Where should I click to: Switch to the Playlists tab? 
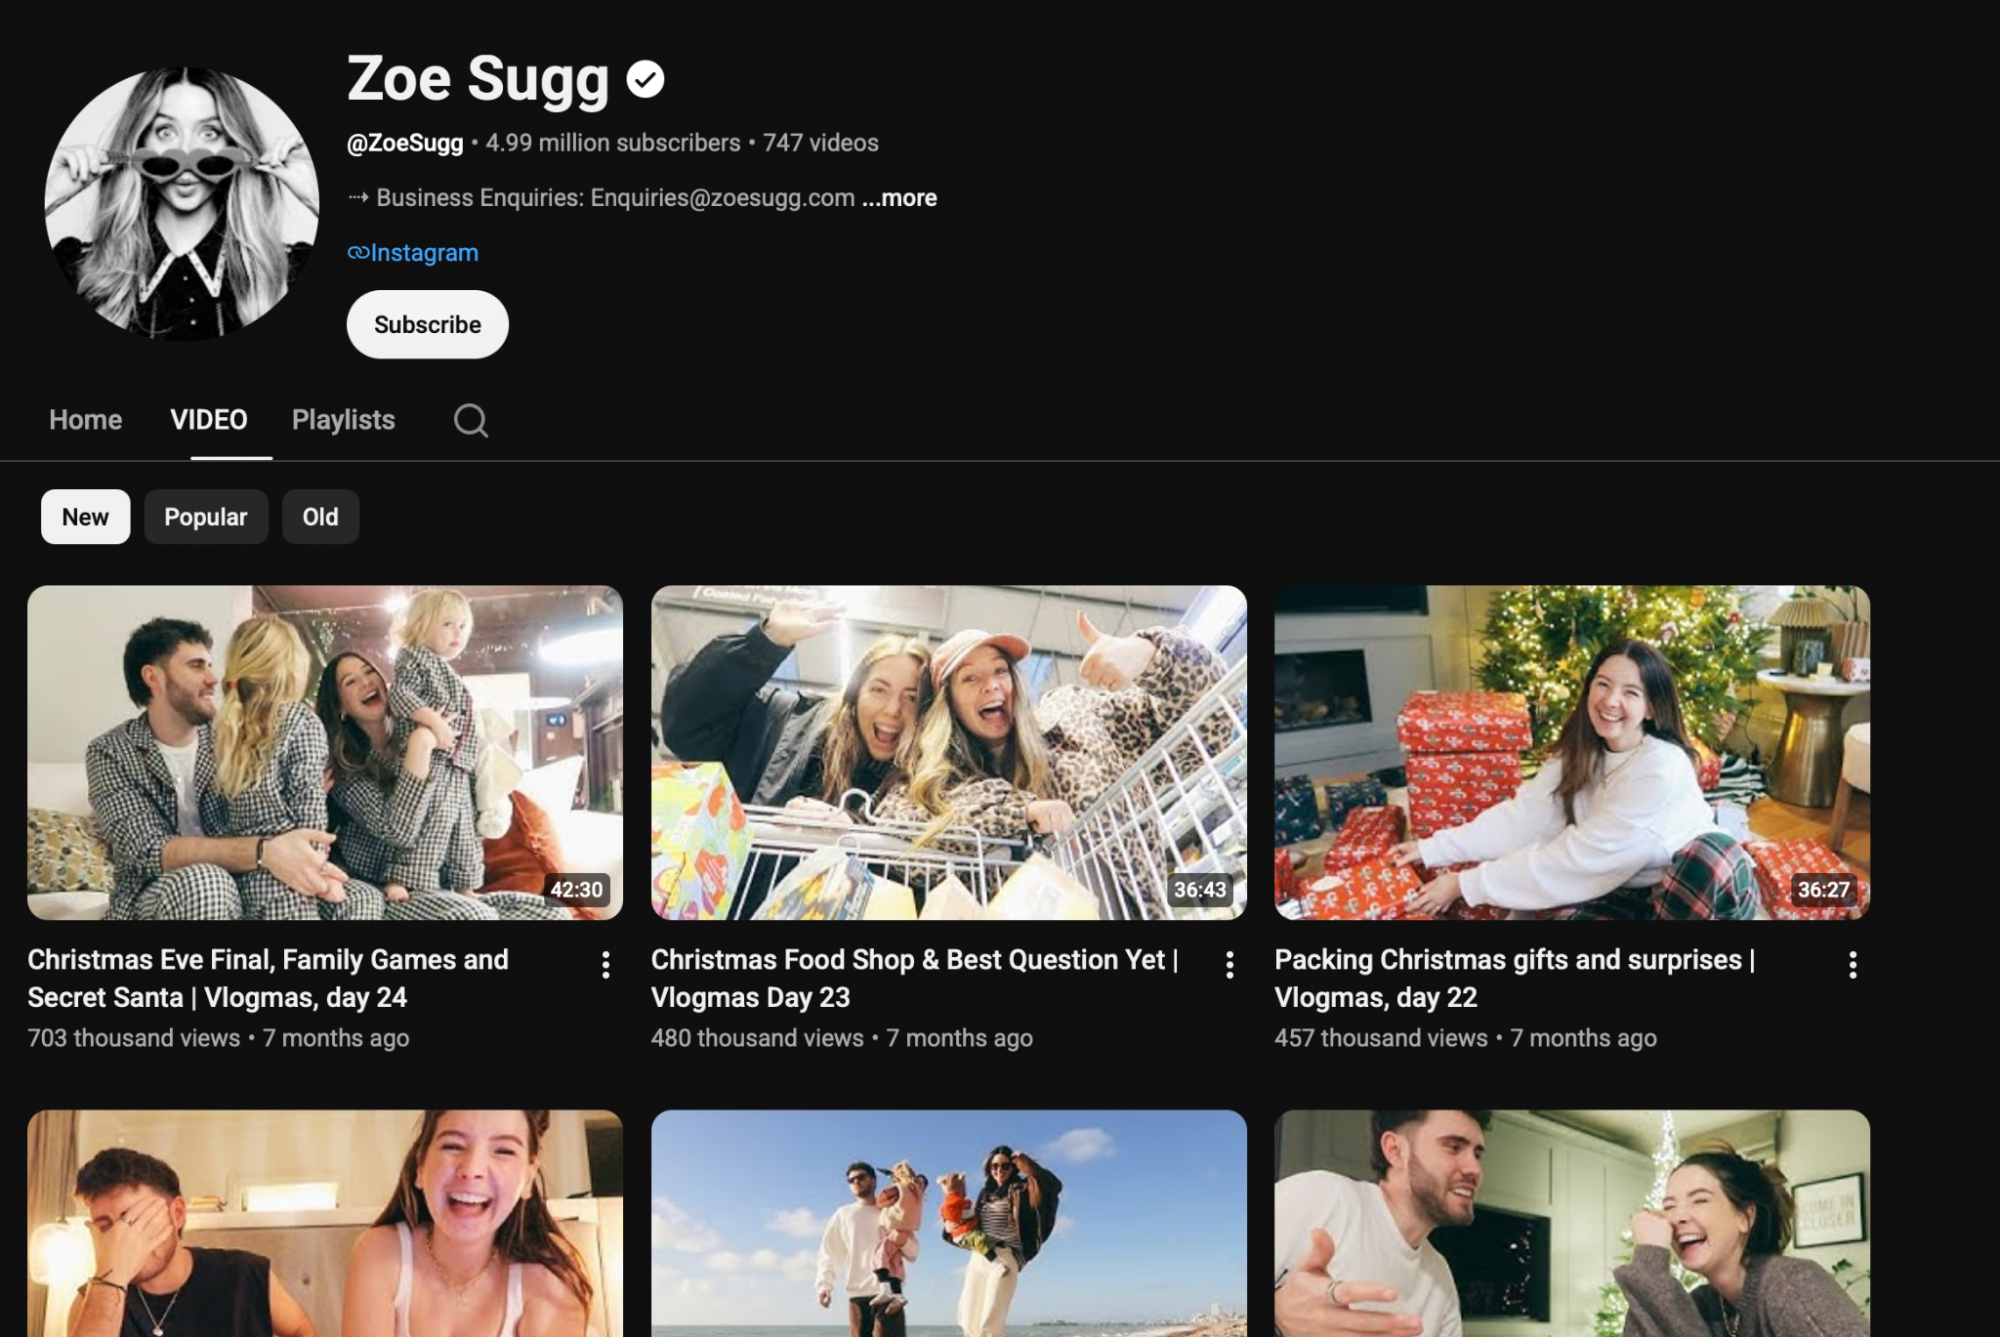coord(343,420)
